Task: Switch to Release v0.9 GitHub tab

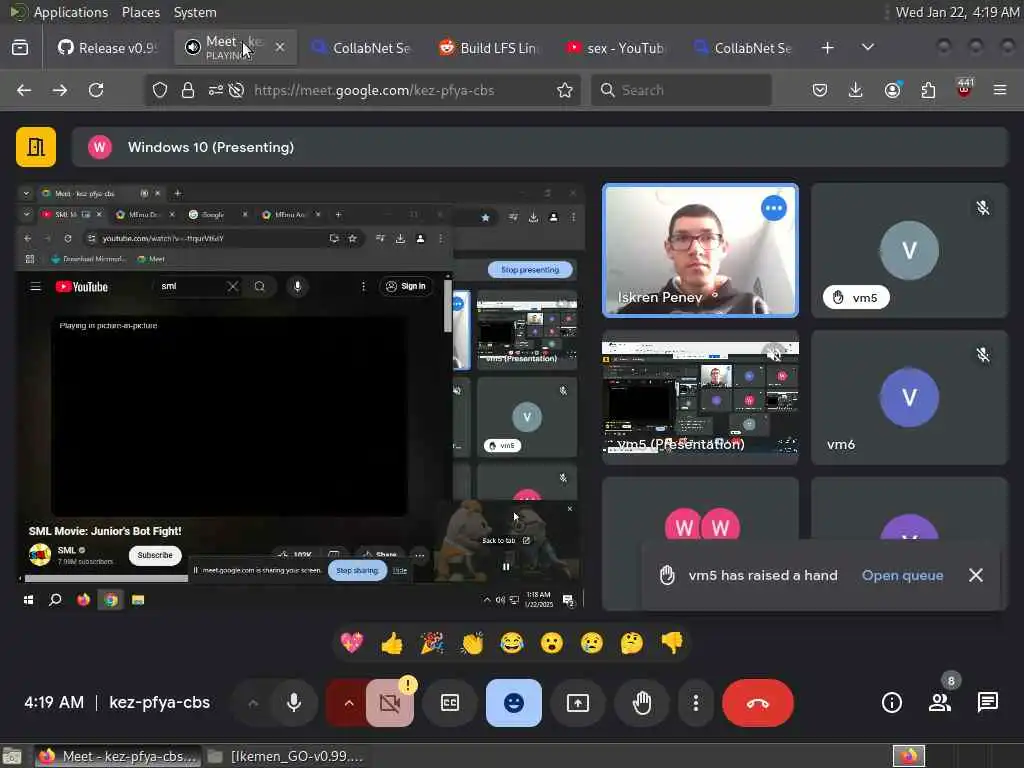Action: point(106,48)
